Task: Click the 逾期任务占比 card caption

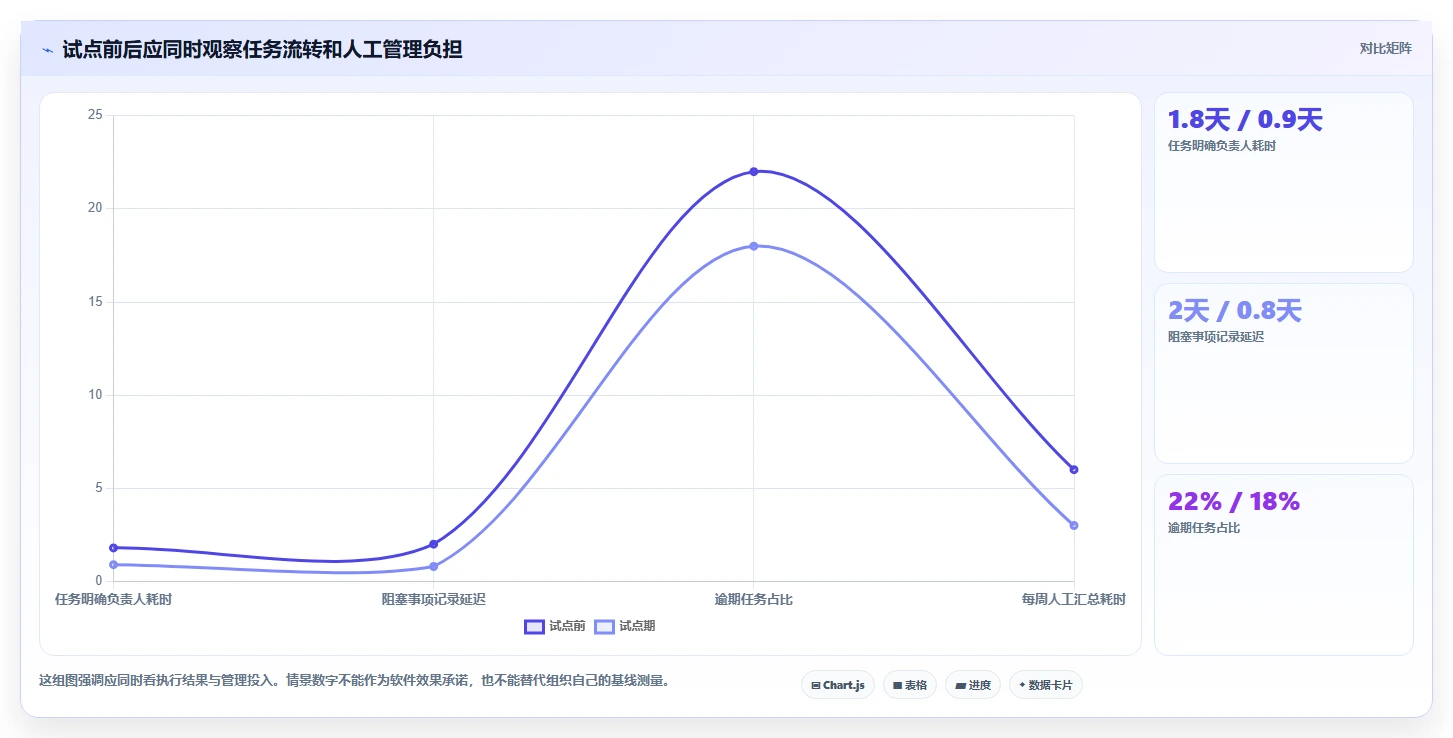Action: click(1204, 528)
